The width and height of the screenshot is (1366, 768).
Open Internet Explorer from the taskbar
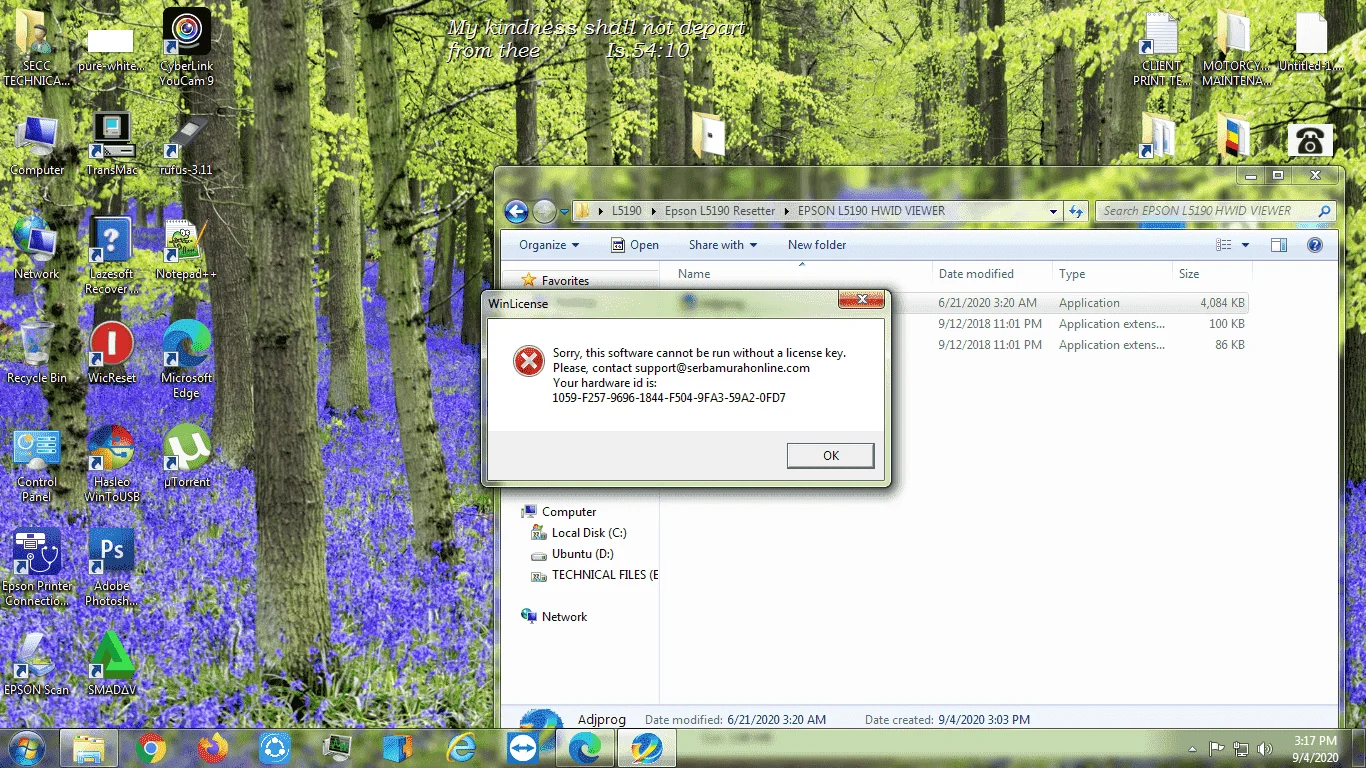(x=461, y=748)
